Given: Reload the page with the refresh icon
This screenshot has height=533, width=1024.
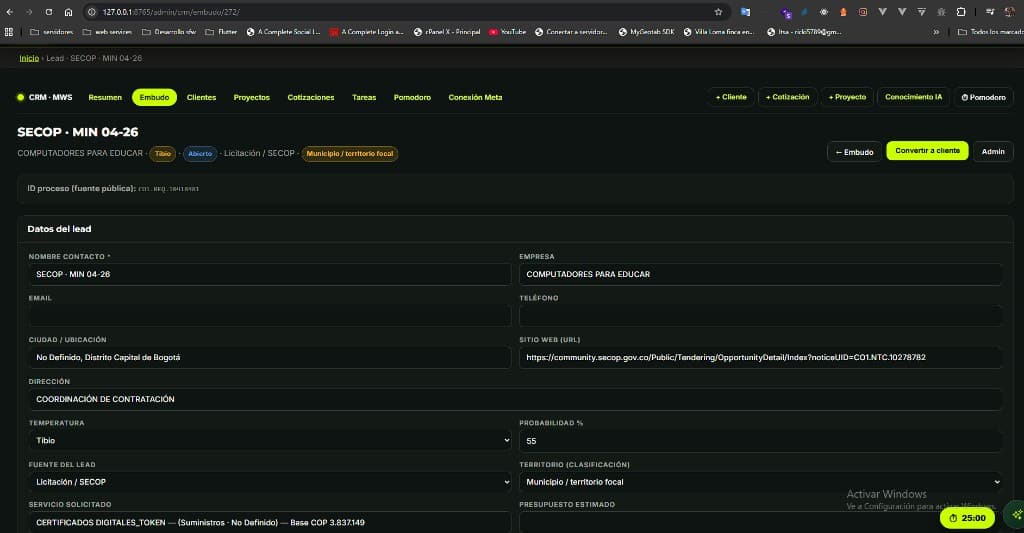Looking at the screenshot, I should point(49,12).
